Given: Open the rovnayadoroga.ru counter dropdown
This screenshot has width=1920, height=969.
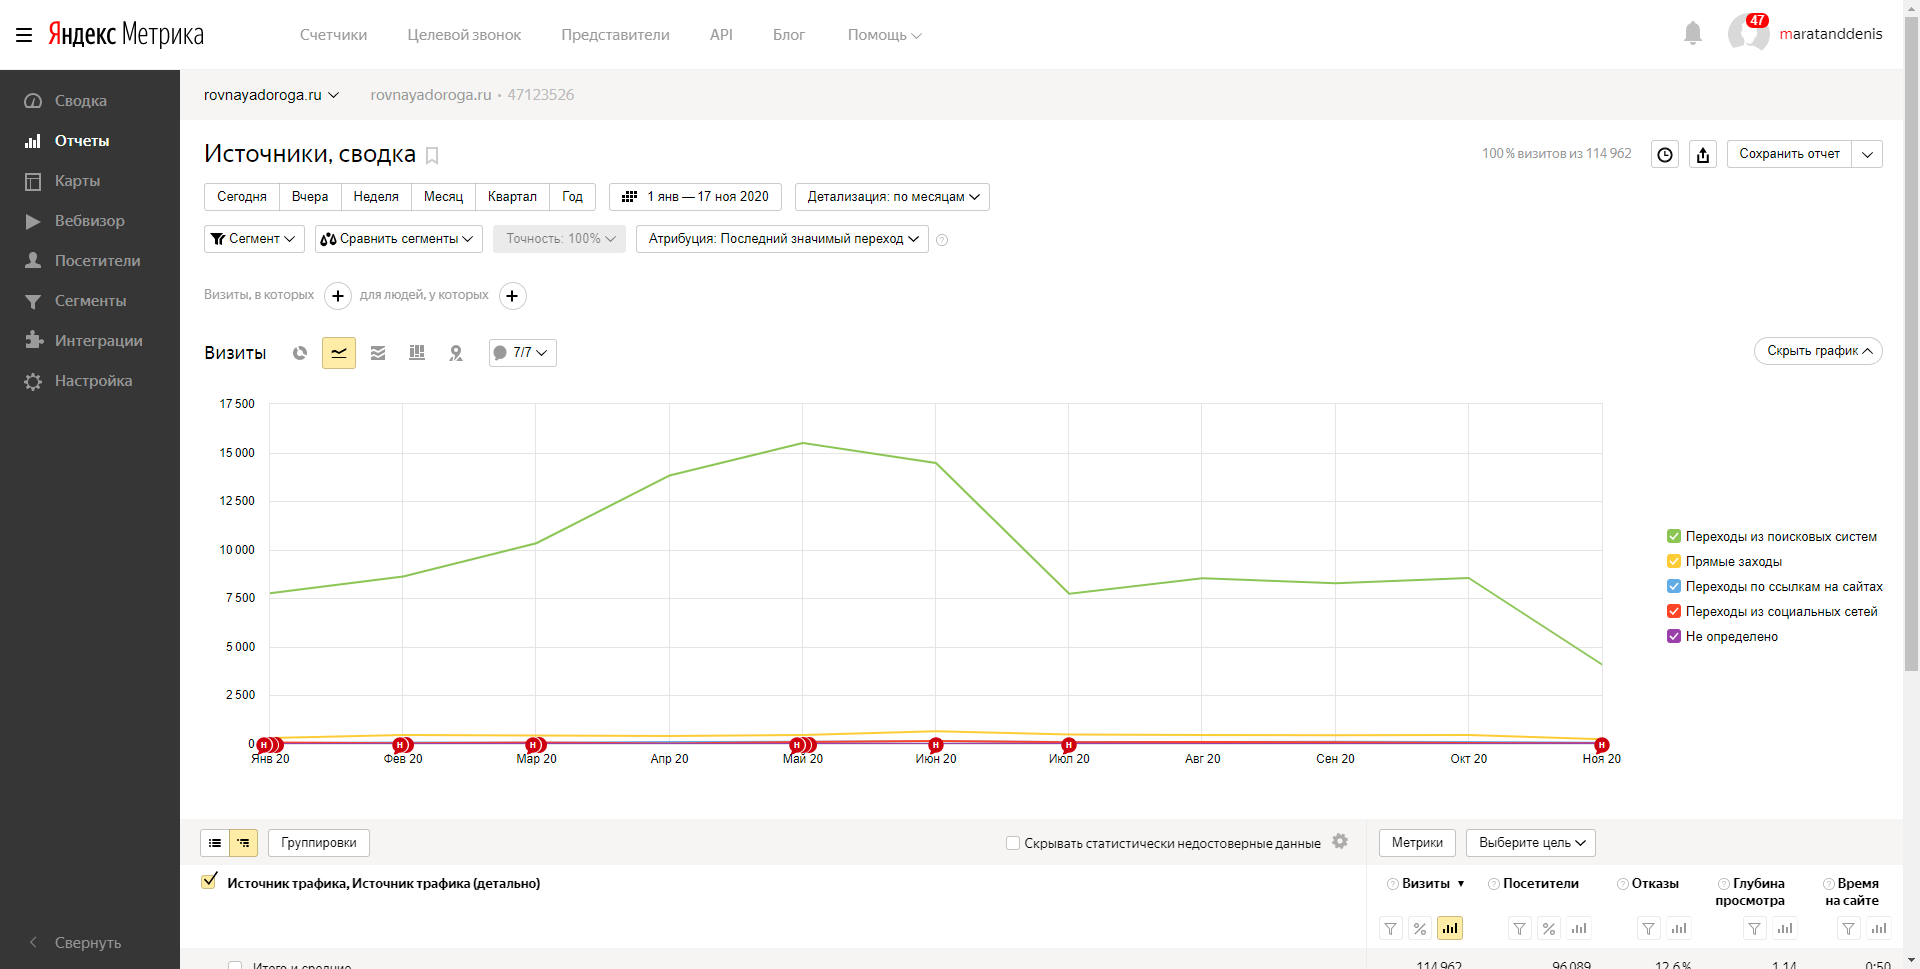Looking at the screenshot, I should tap(271, 95).
